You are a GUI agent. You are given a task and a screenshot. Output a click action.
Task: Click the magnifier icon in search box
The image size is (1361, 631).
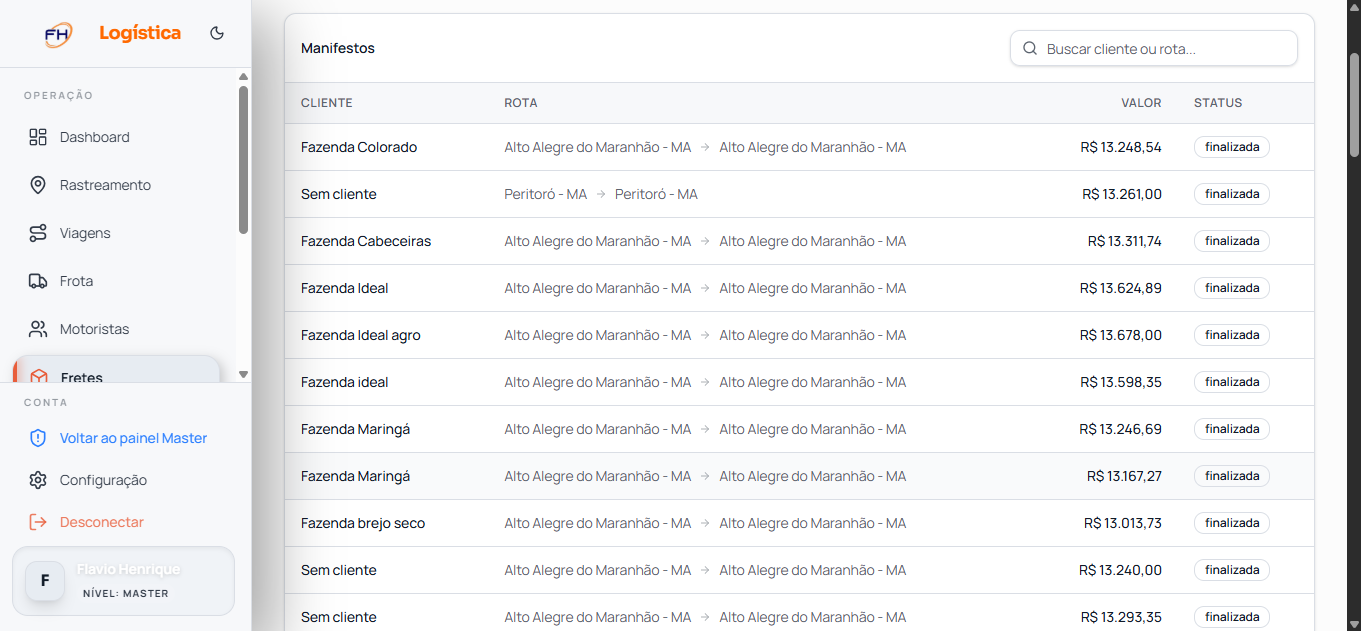(1030, 48)
